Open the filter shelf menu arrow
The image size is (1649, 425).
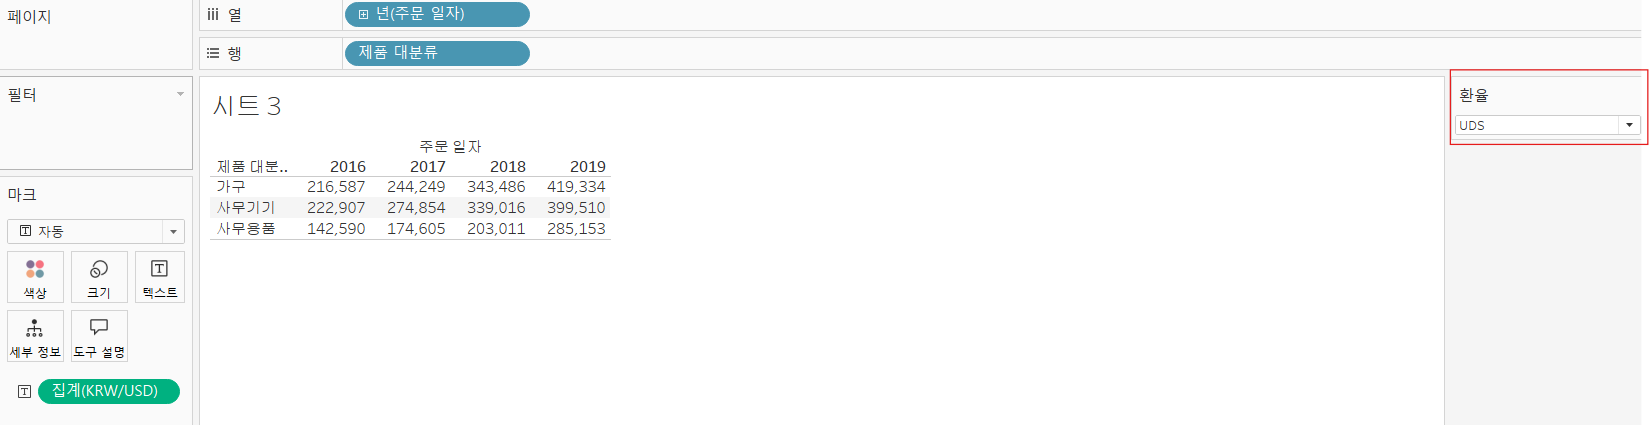180,94
